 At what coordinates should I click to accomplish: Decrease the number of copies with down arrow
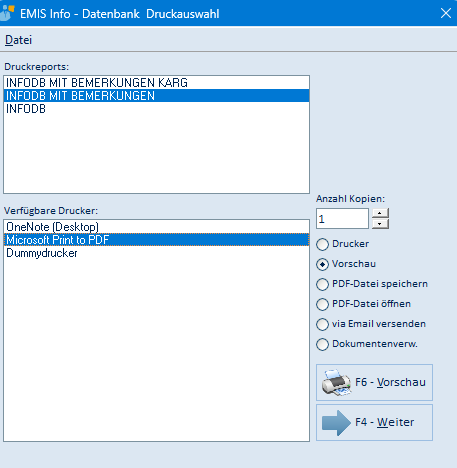click(x=380, y=224)
